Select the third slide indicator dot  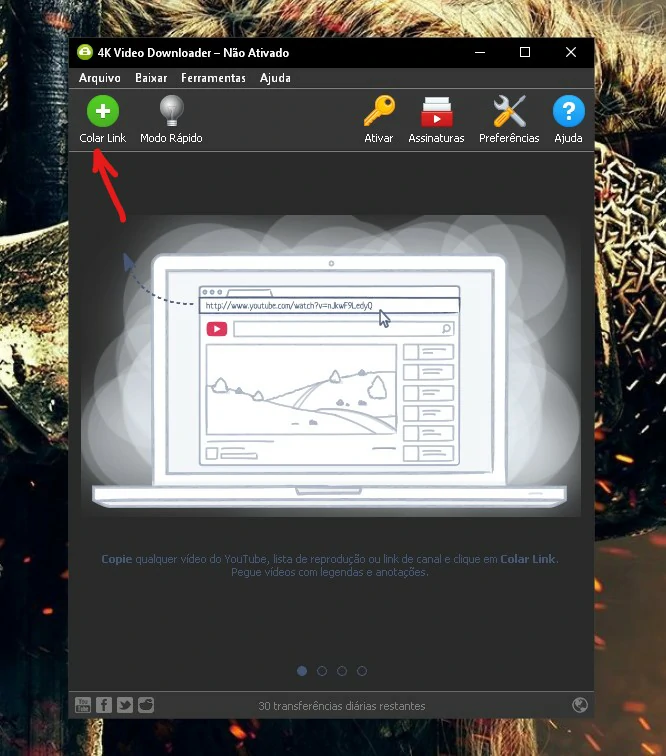(x=342, y=671)
